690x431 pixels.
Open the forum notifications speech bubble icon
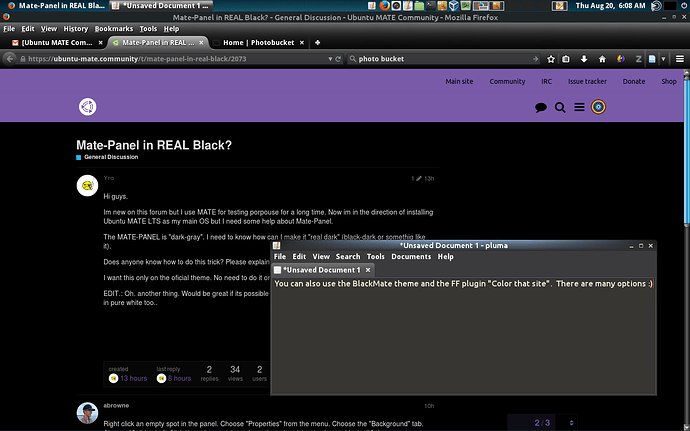[x=541, y=107]
